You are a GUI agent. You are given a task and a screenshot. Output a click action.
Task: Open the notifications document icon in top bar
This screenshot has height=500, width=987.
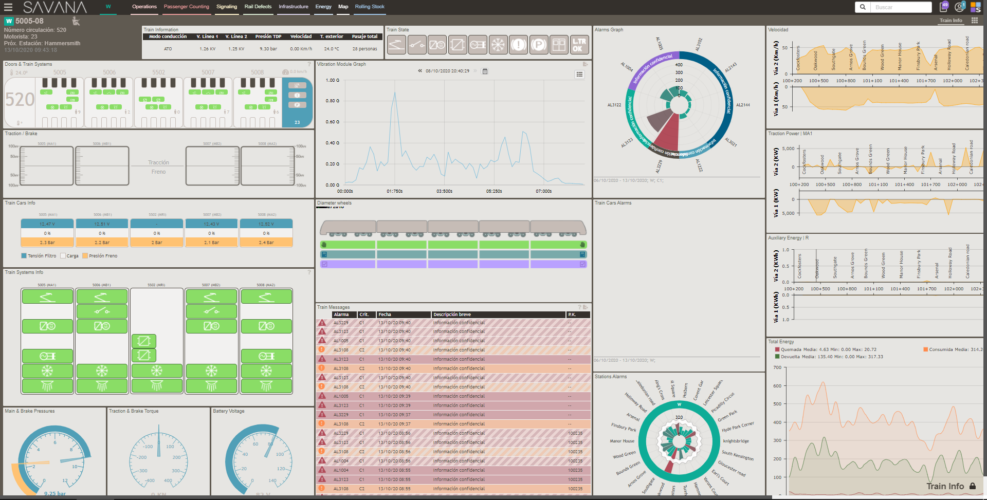(x=943, y=7)
